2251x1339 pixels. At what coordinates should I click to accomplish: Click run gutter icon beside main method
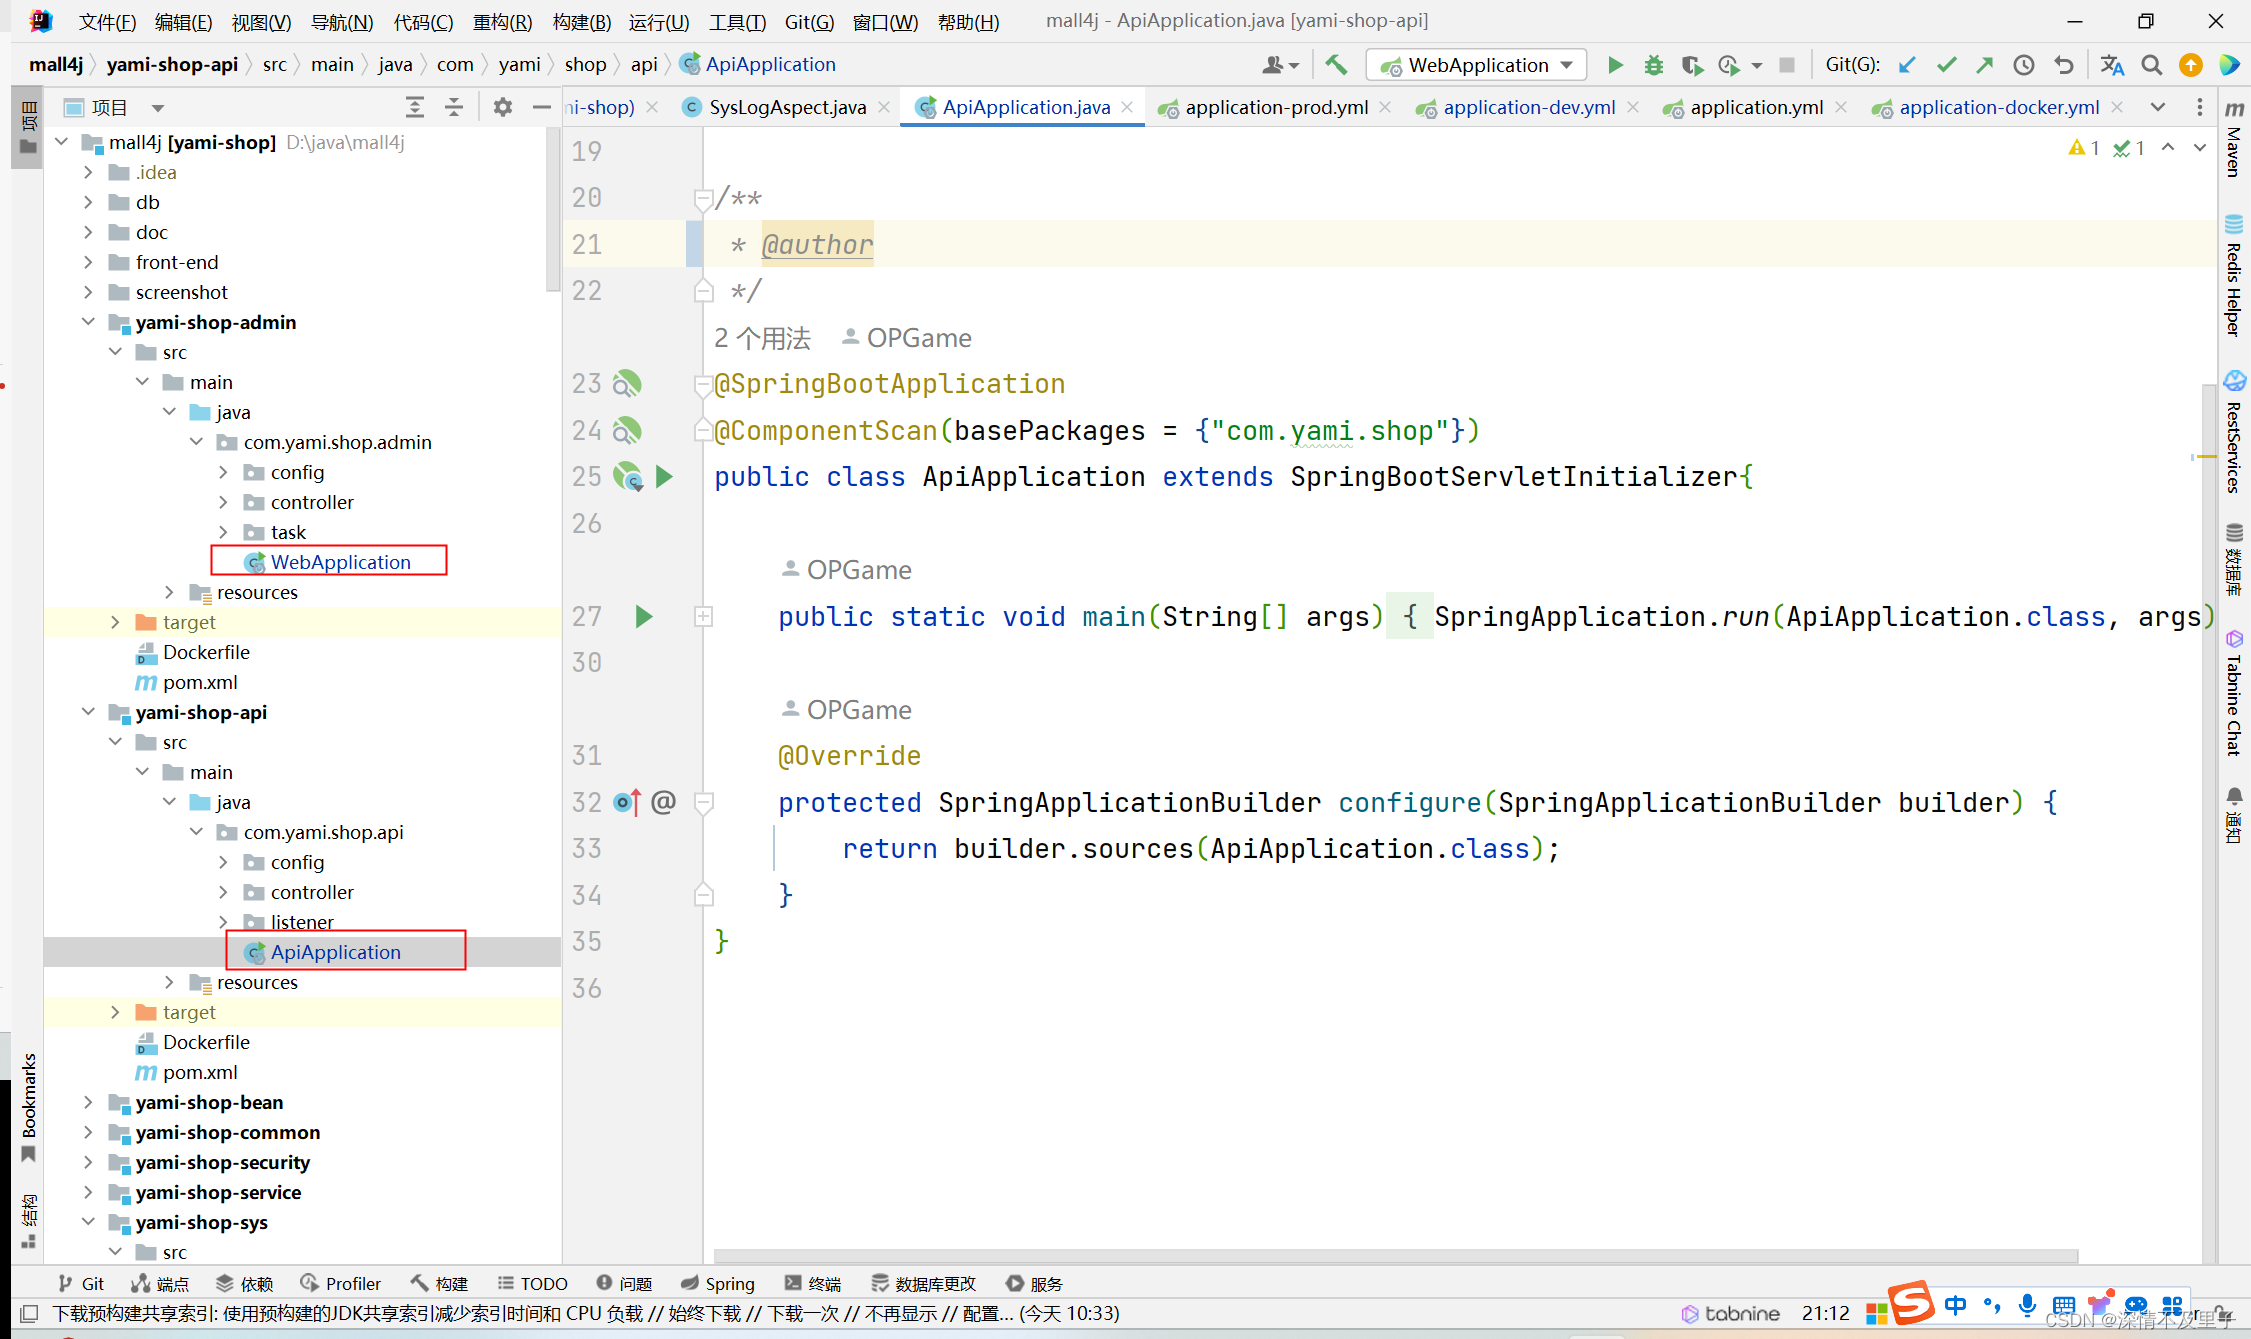(644, 617)
